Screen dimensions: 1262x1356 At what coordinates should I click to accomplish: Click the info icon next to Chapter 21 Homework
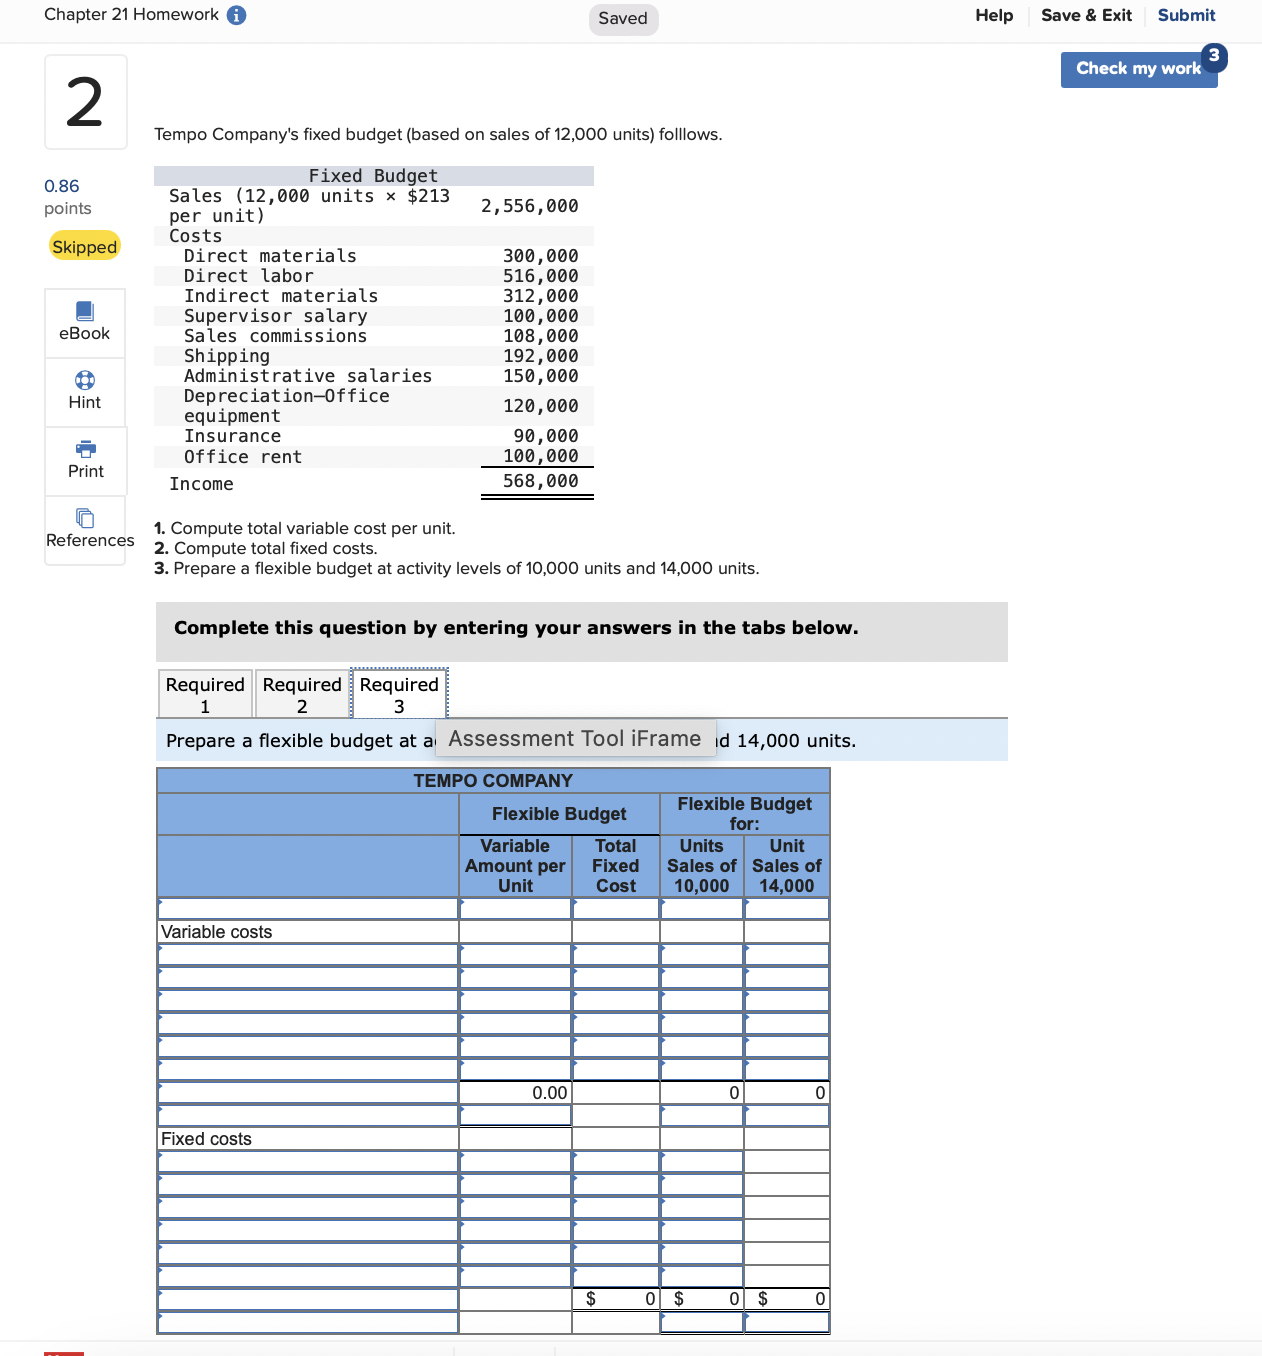236,15
